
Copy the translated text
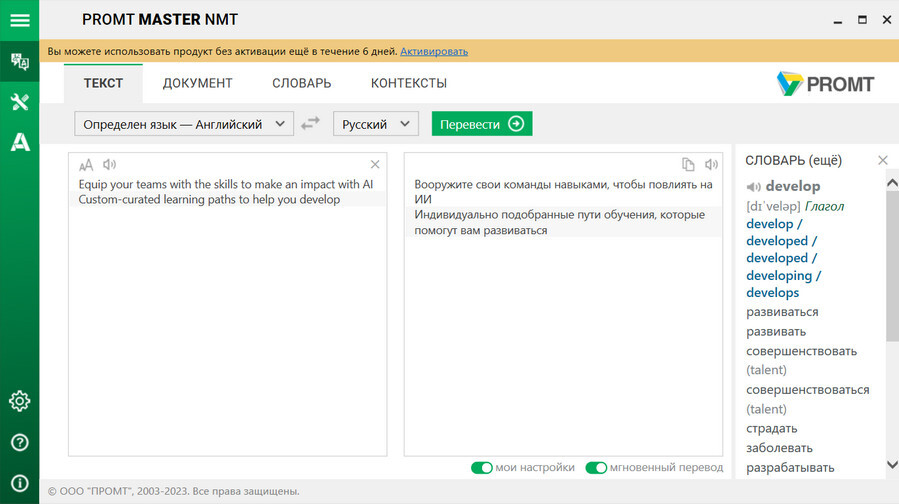coord(688,165)
